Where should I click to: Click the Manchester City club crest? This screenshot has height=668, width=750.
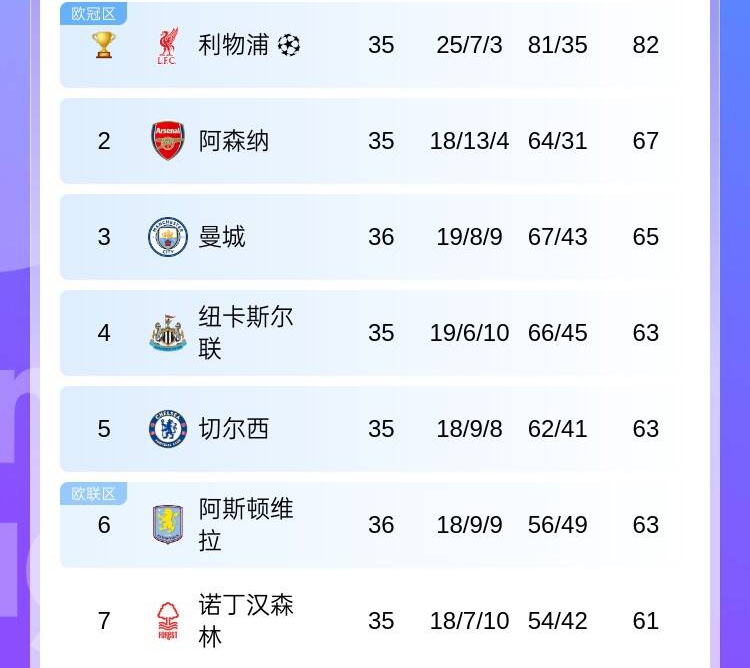coord(167,237)
